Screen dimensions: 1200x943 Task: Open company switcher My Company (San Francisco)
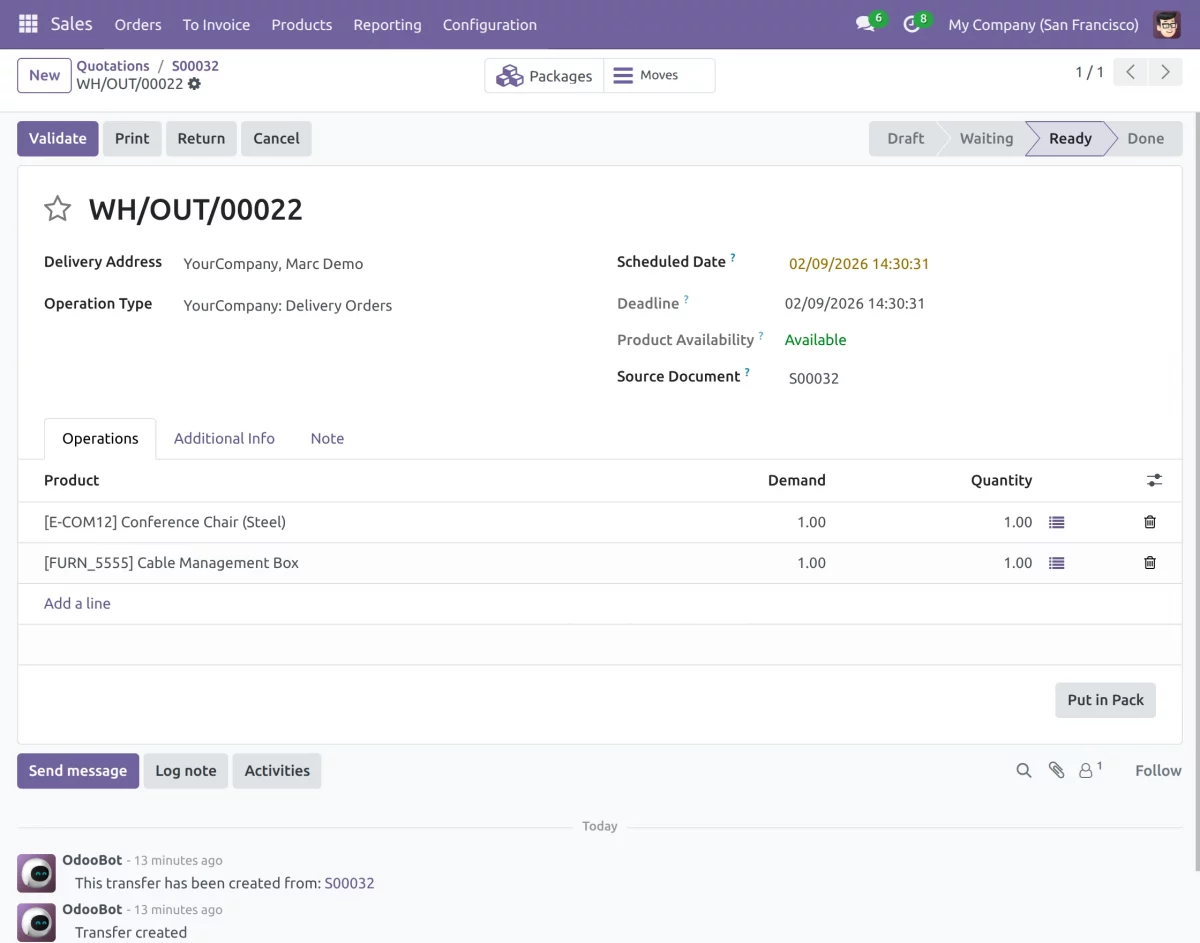[1043, 24]
